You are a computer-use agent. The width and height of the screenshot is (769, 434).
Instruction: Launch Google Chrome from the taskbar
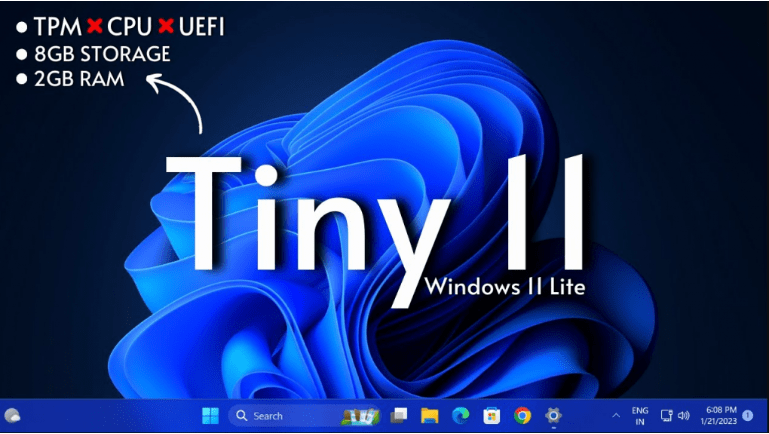[522, 416]
